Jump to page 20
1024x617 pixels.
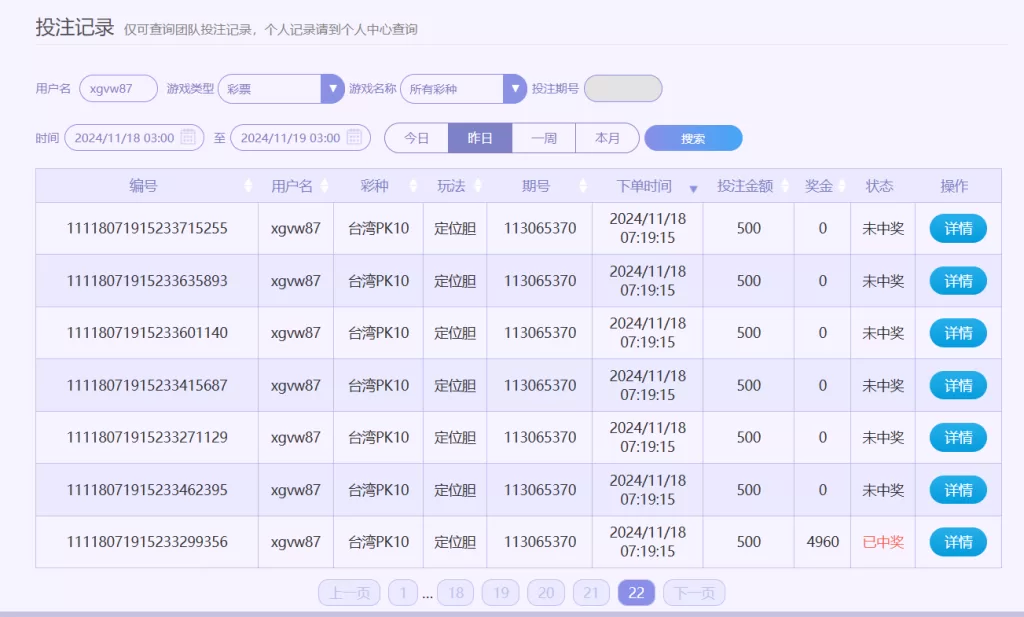(x=546, y=593)
